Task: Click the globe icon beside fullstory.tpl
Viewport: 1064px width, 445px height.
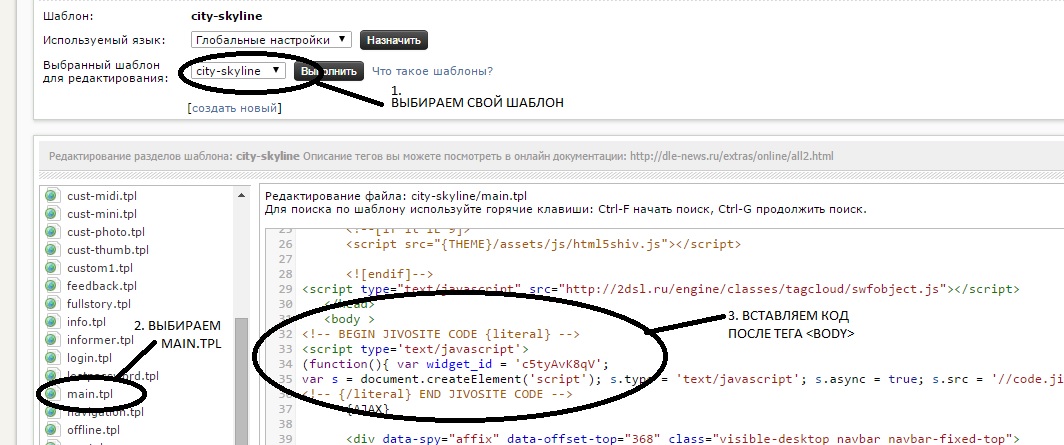Action: [51, 304]
